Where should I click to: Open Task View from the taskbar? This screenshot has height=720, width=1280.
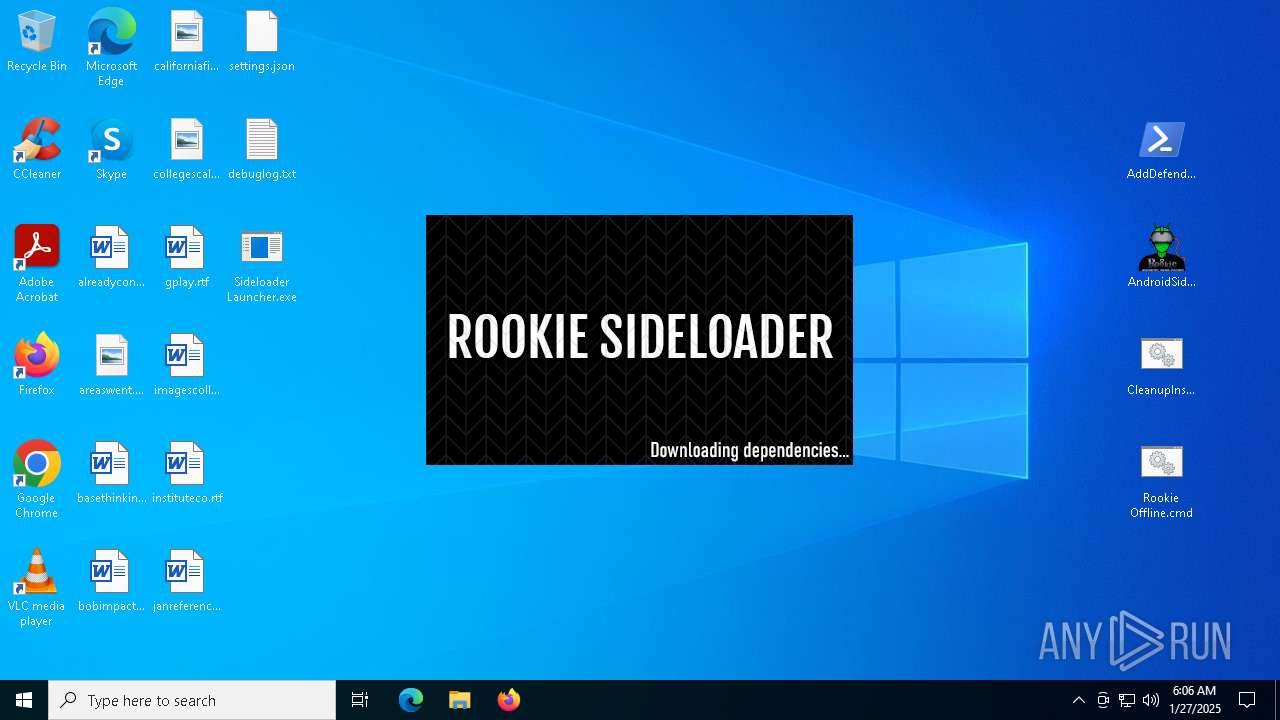[360, 700]
